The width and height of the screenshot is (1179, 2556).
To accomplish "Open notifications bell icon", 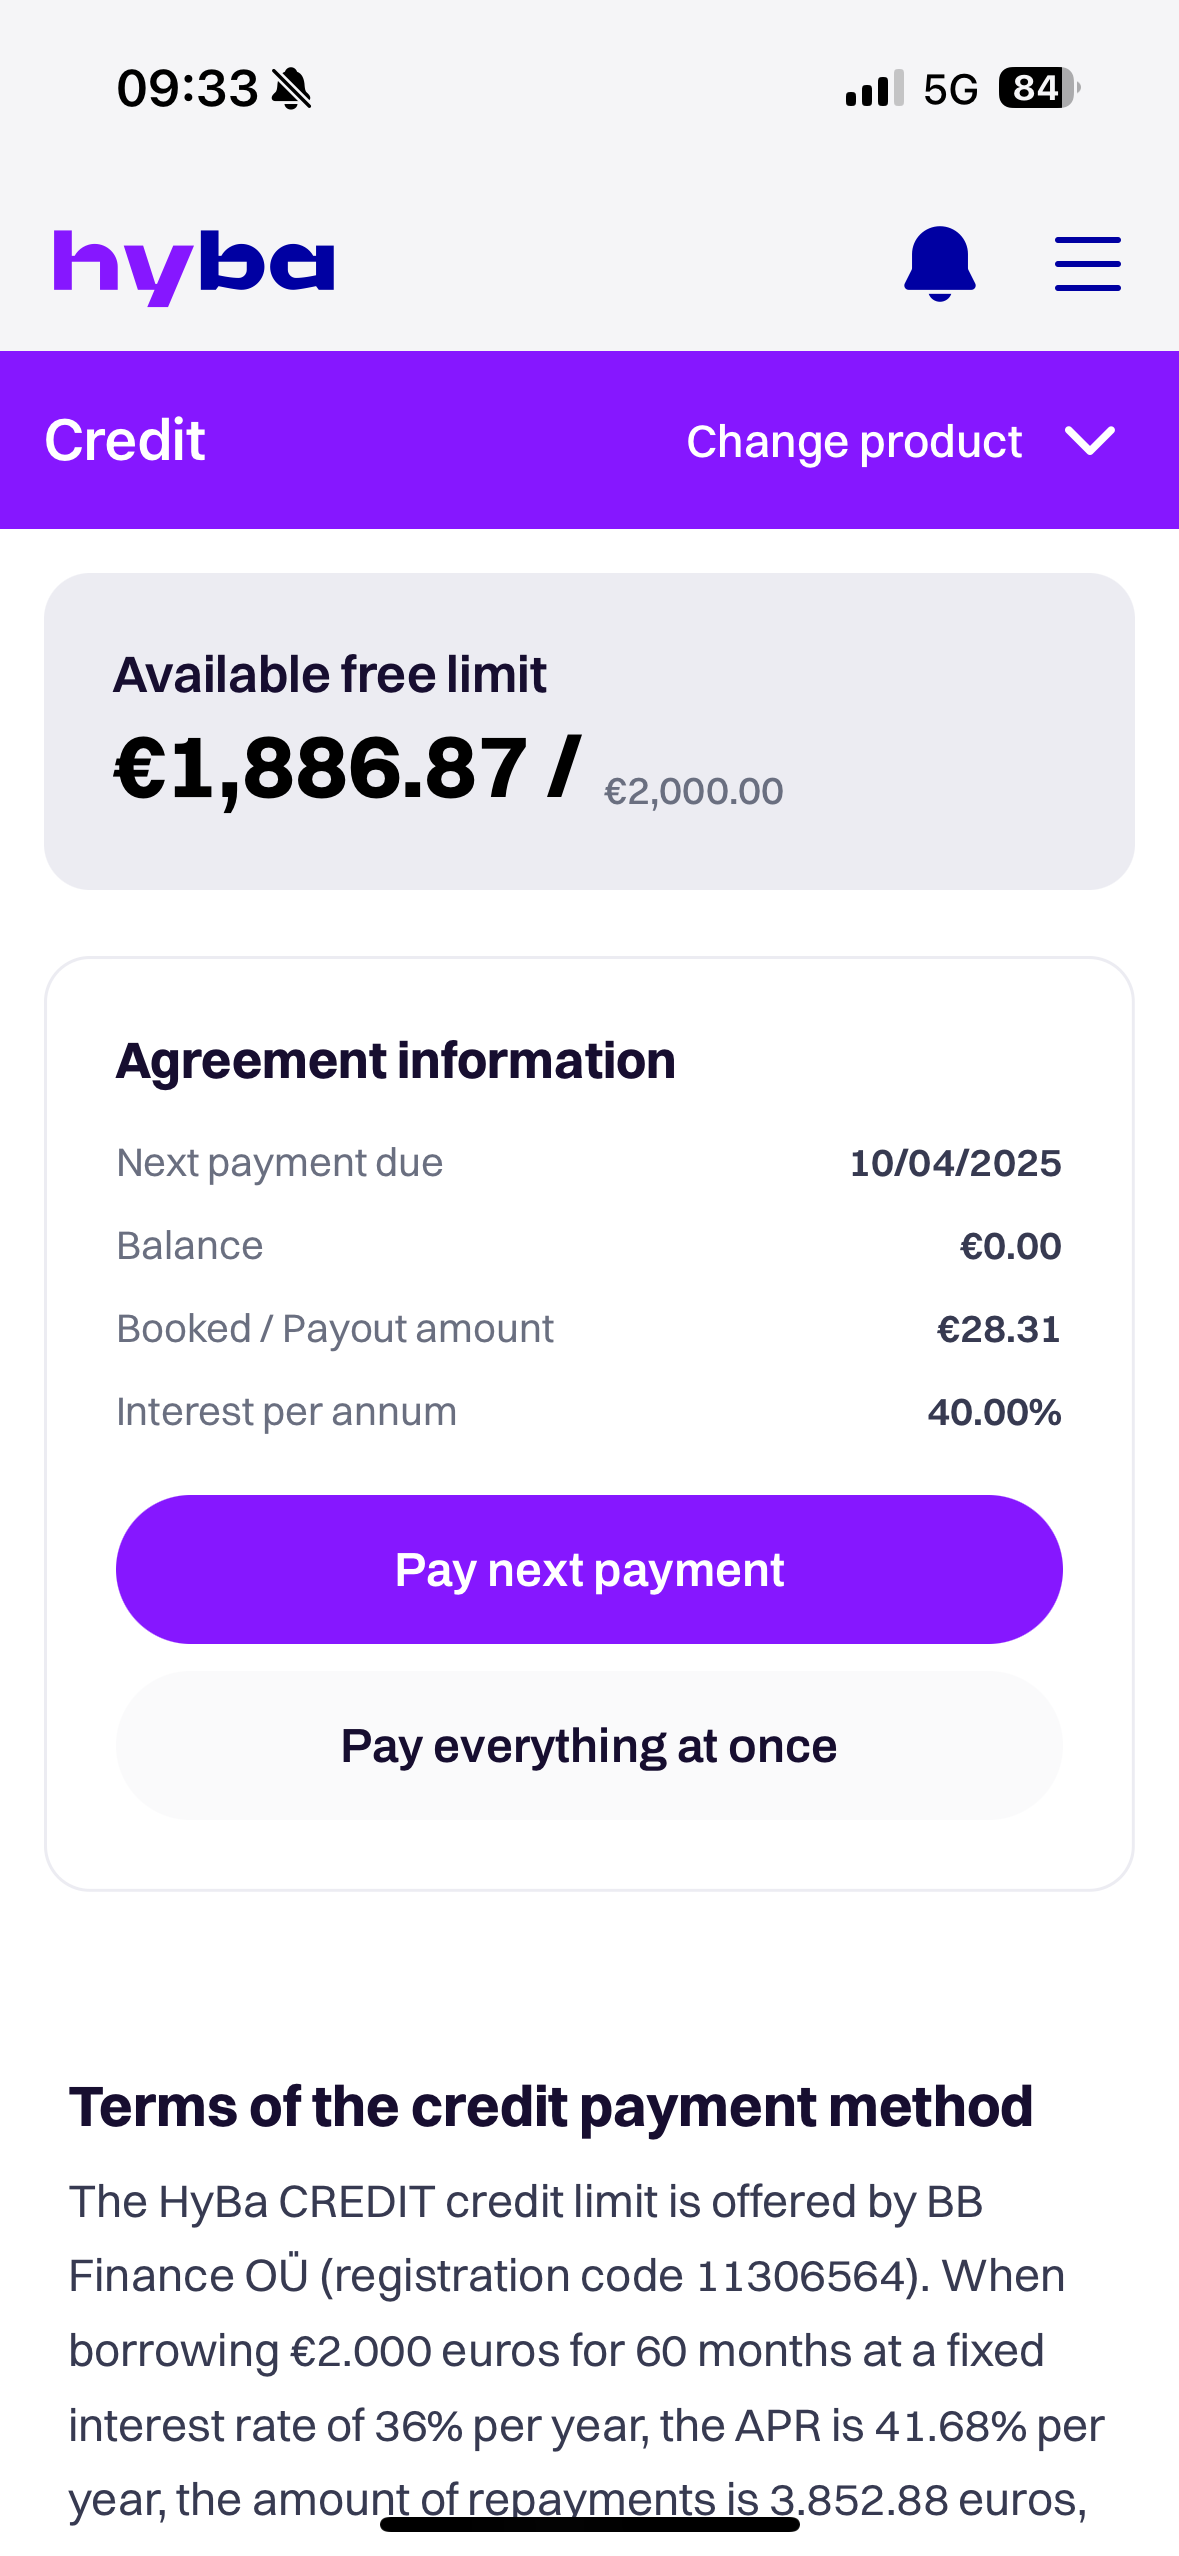I will (939, 263).
